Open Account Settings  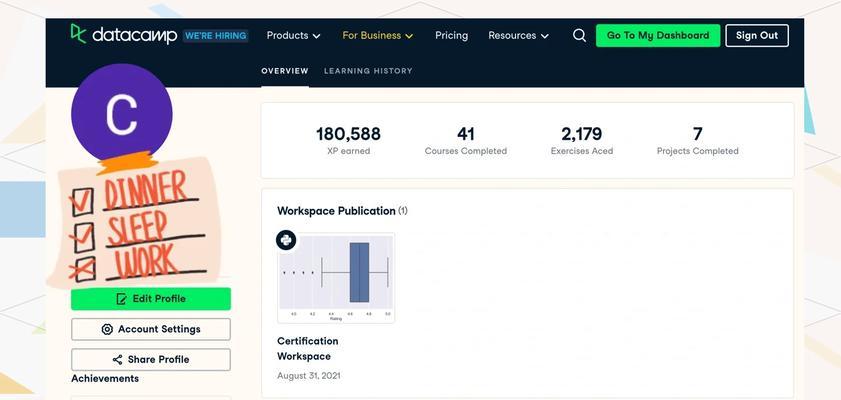151,329
